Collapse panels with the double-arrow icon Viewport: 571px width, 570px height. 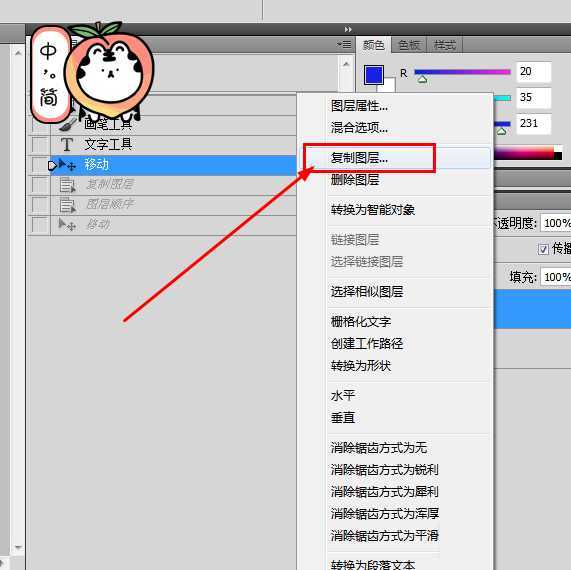[348, 29]
